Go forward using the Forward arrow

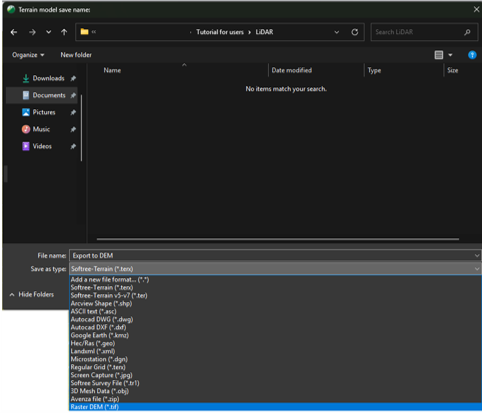[x=32, y=32]
